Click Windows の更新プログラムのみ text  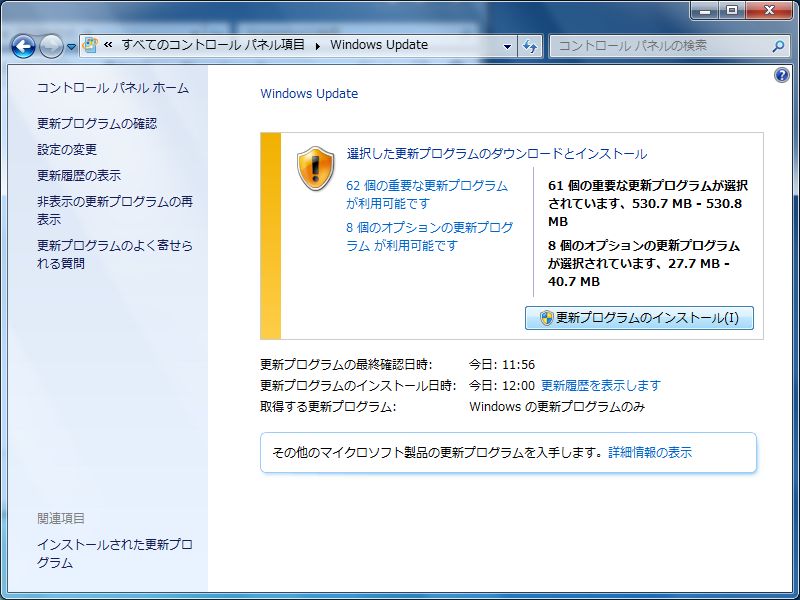[x=557, y=407]
